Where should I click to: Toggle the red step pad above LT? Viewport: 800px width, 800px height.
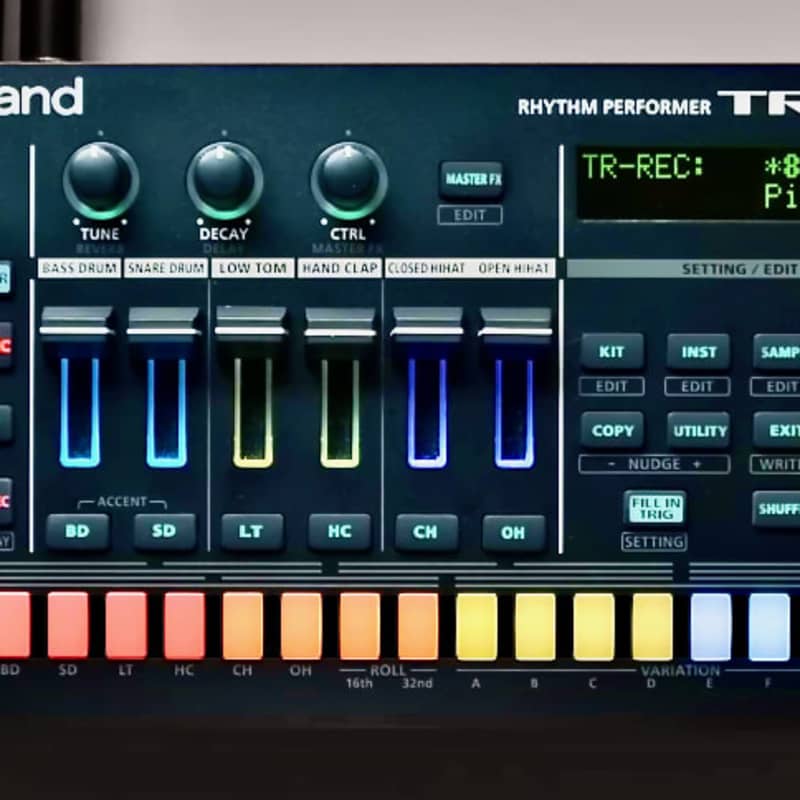pyautogui.click(x=126, y=625)
